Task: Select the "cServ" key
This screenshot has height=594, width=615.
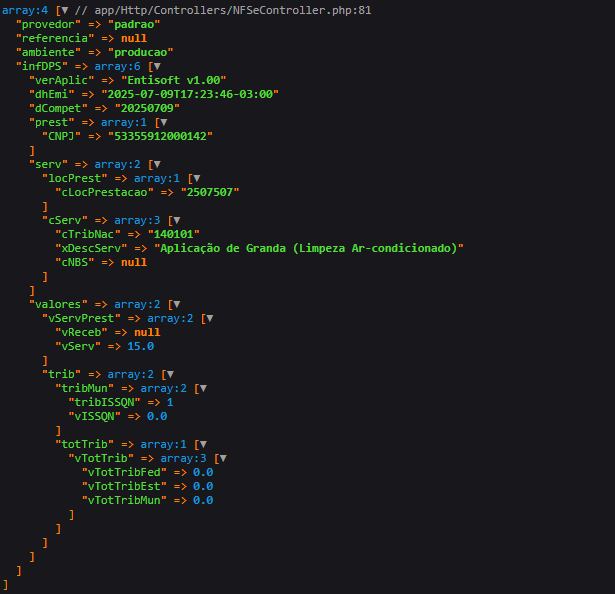Action: [65, 221]
